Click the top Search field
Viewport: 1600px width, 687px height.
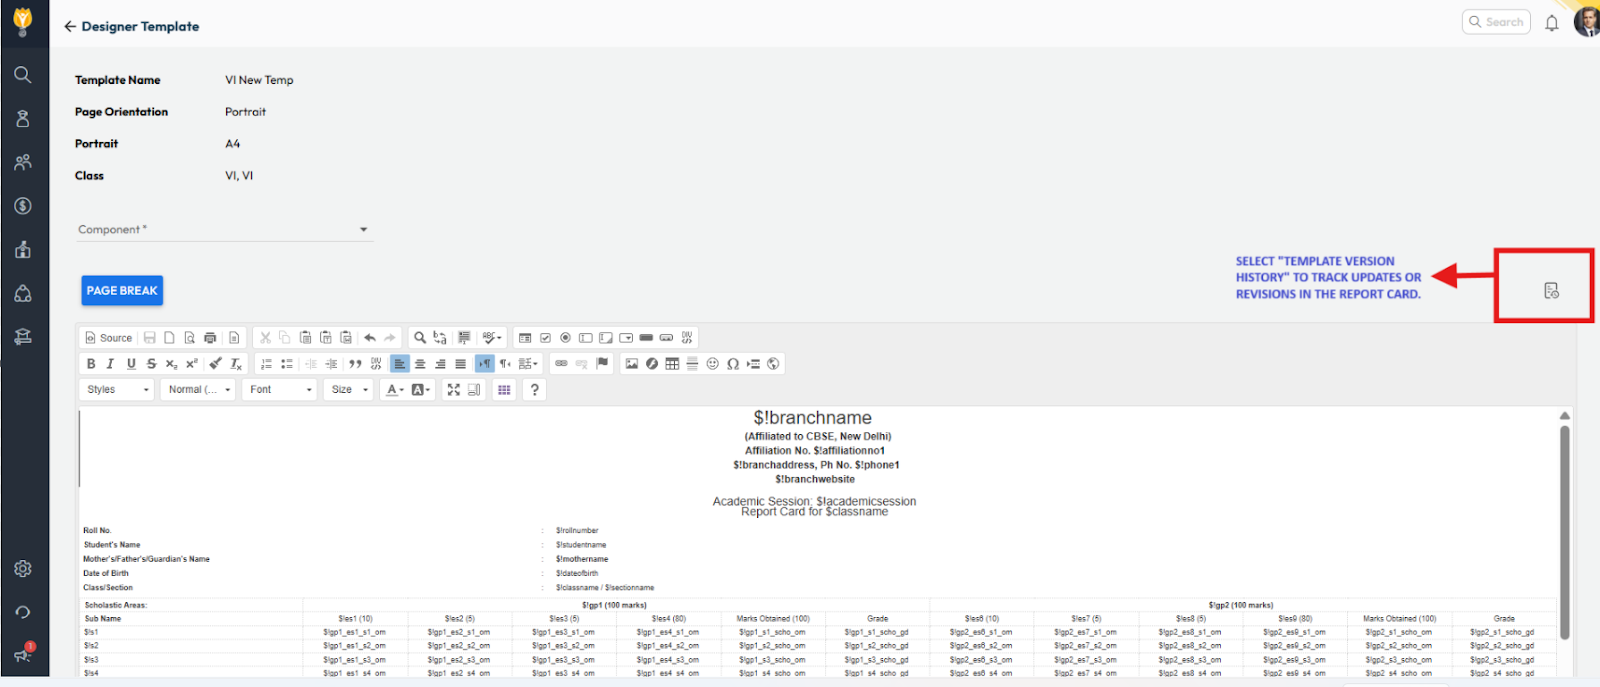1496,22
